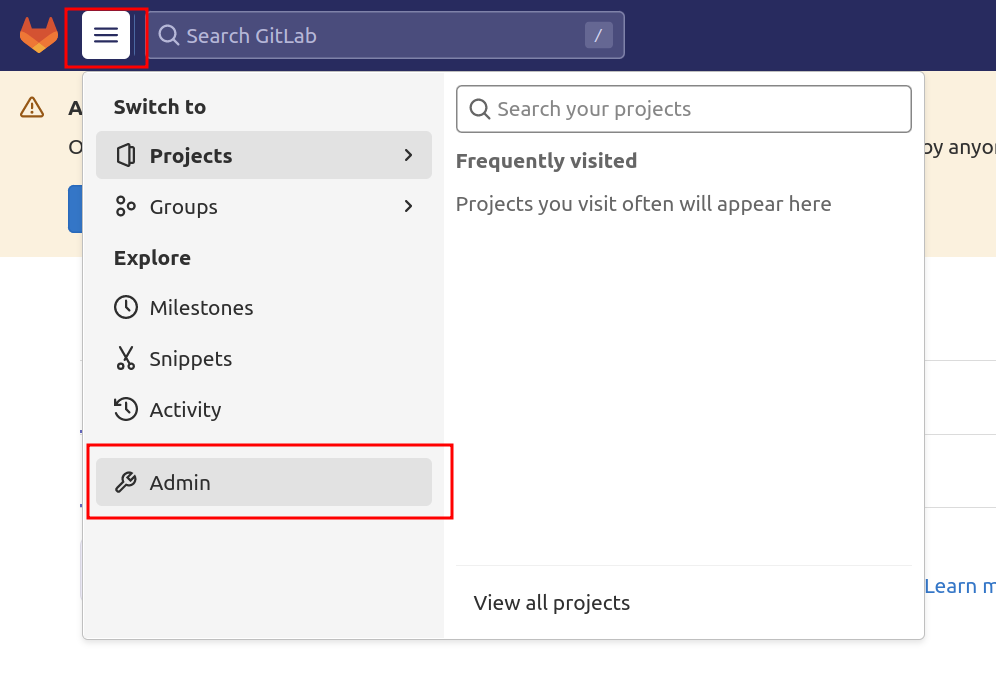This screenshot has width=996, height=692.
Task: Click the slash shortcut hint in search bar
Action: (598, 36)
